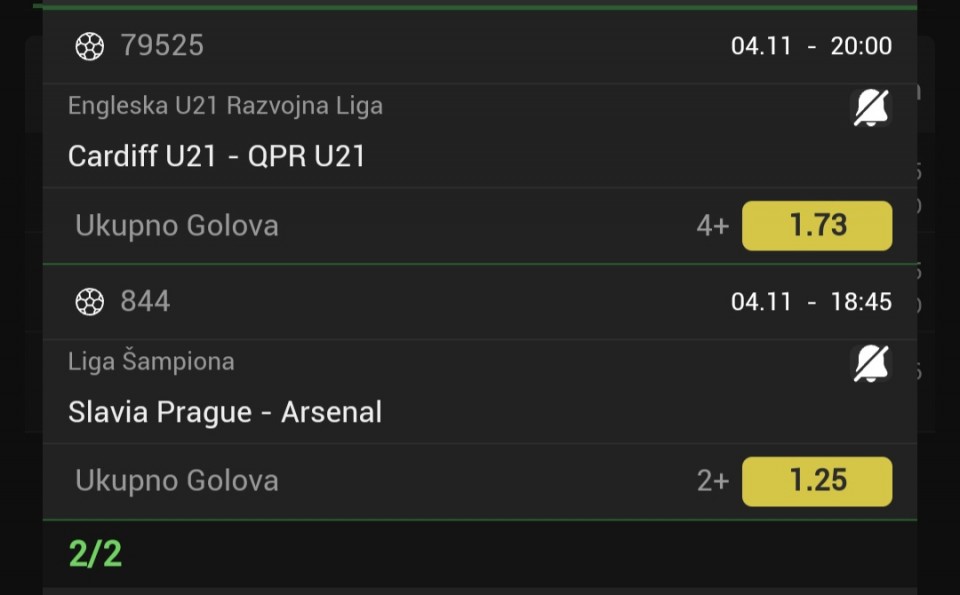Click the Liga Šampiona league label
960x595 pixels.
point(151,362)
